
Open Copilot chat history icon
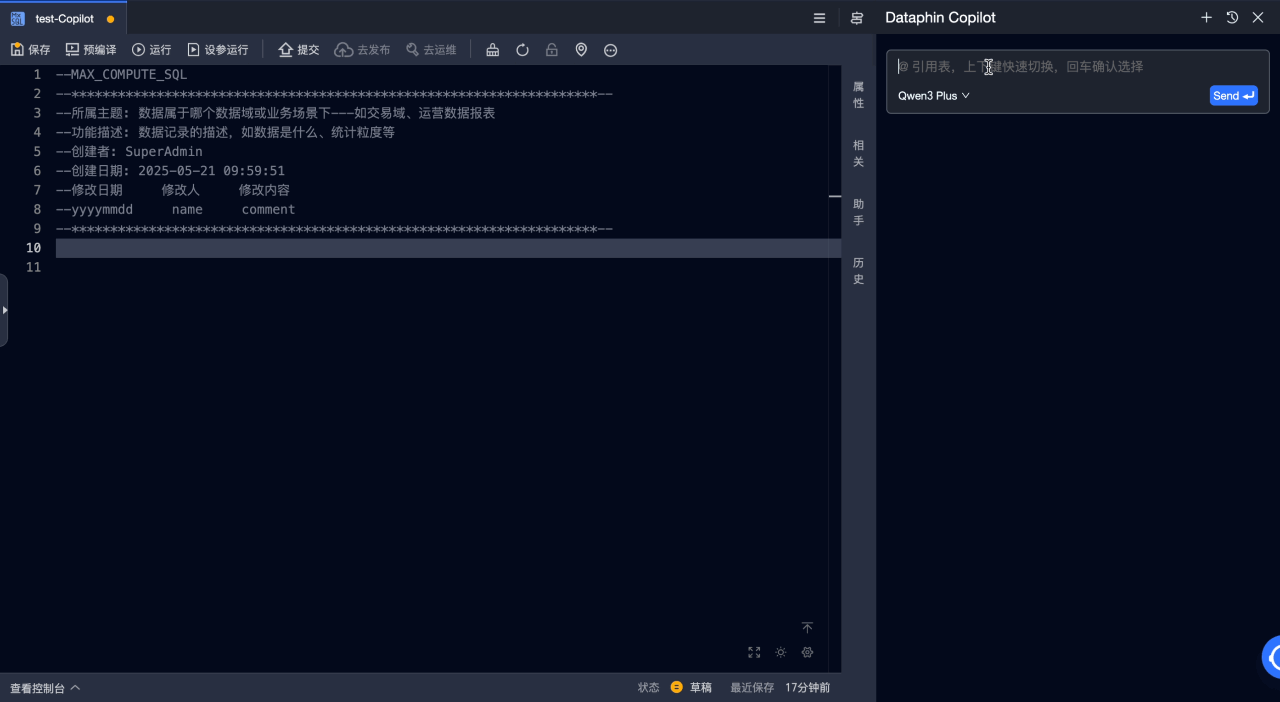[1232, 17]
